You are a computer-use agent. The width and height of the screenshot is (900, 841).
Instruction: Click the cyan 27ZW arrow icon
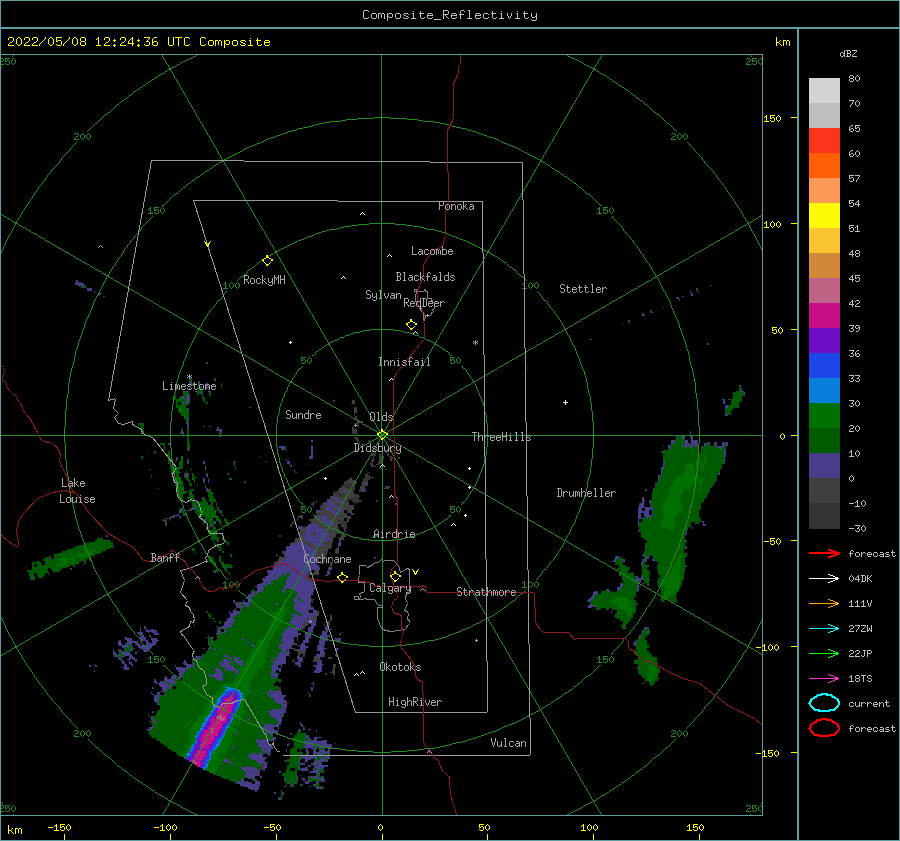tap(824, 629)
